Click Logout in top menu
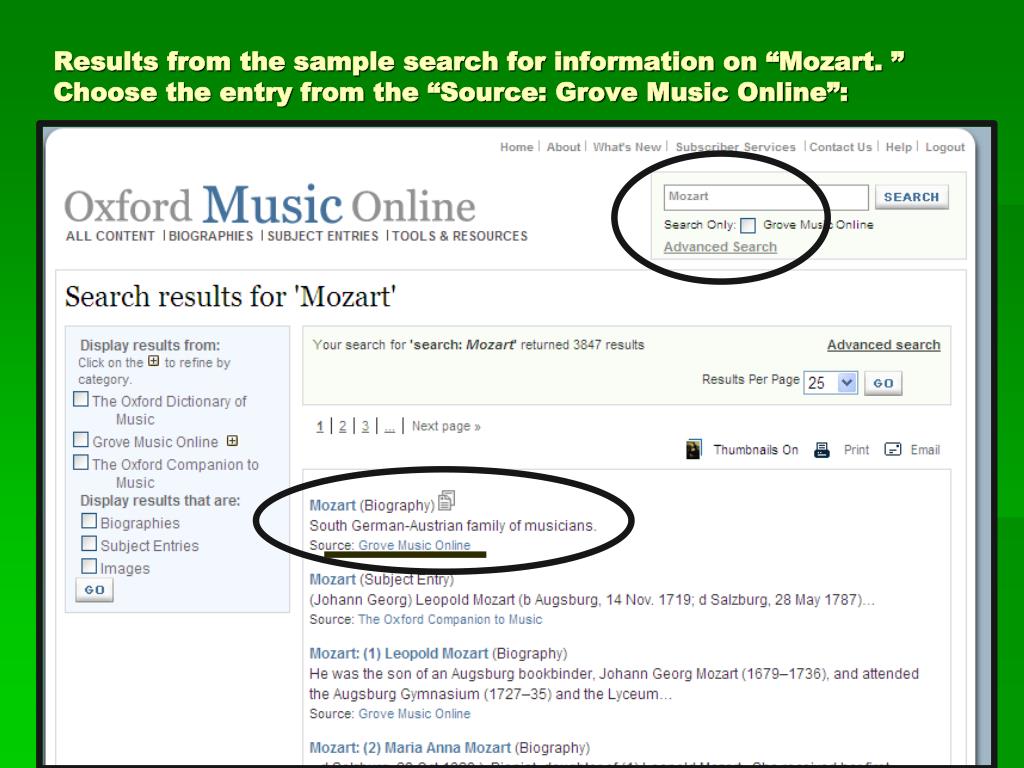Image resolution: width=1024 pixels, height=768 pixels. point(945,147)
